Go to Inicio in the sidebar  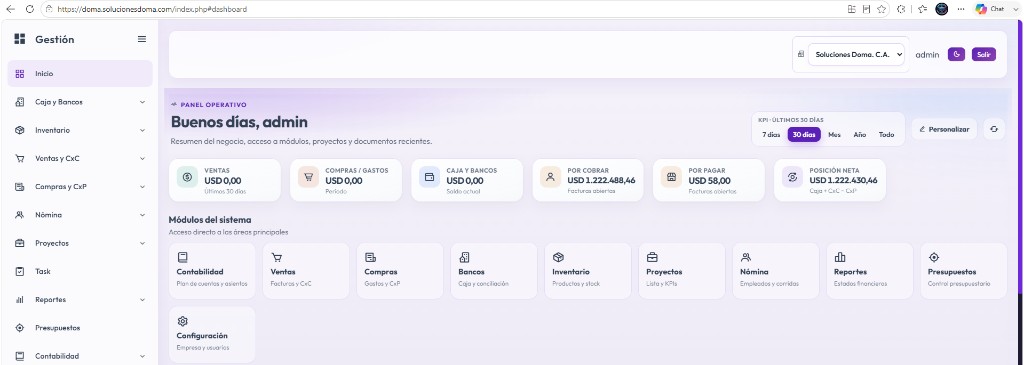coord(80,74)
